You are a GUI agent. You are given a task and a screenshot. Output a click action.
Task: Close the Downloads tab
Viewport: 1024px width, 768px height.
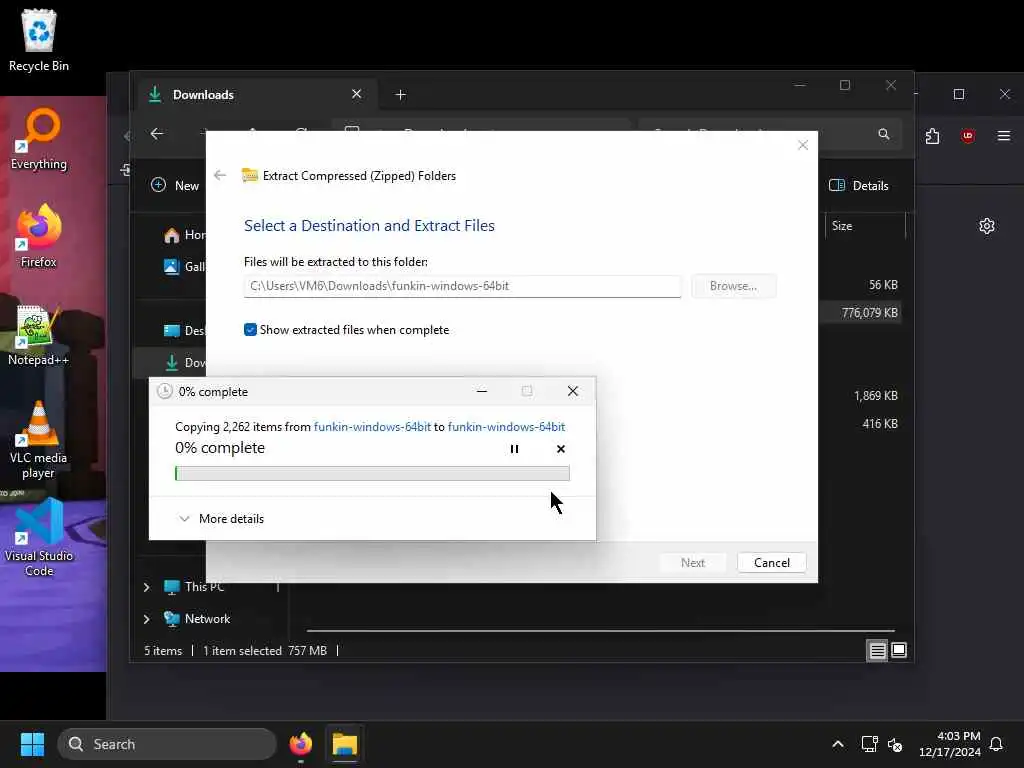click(357, 94)
